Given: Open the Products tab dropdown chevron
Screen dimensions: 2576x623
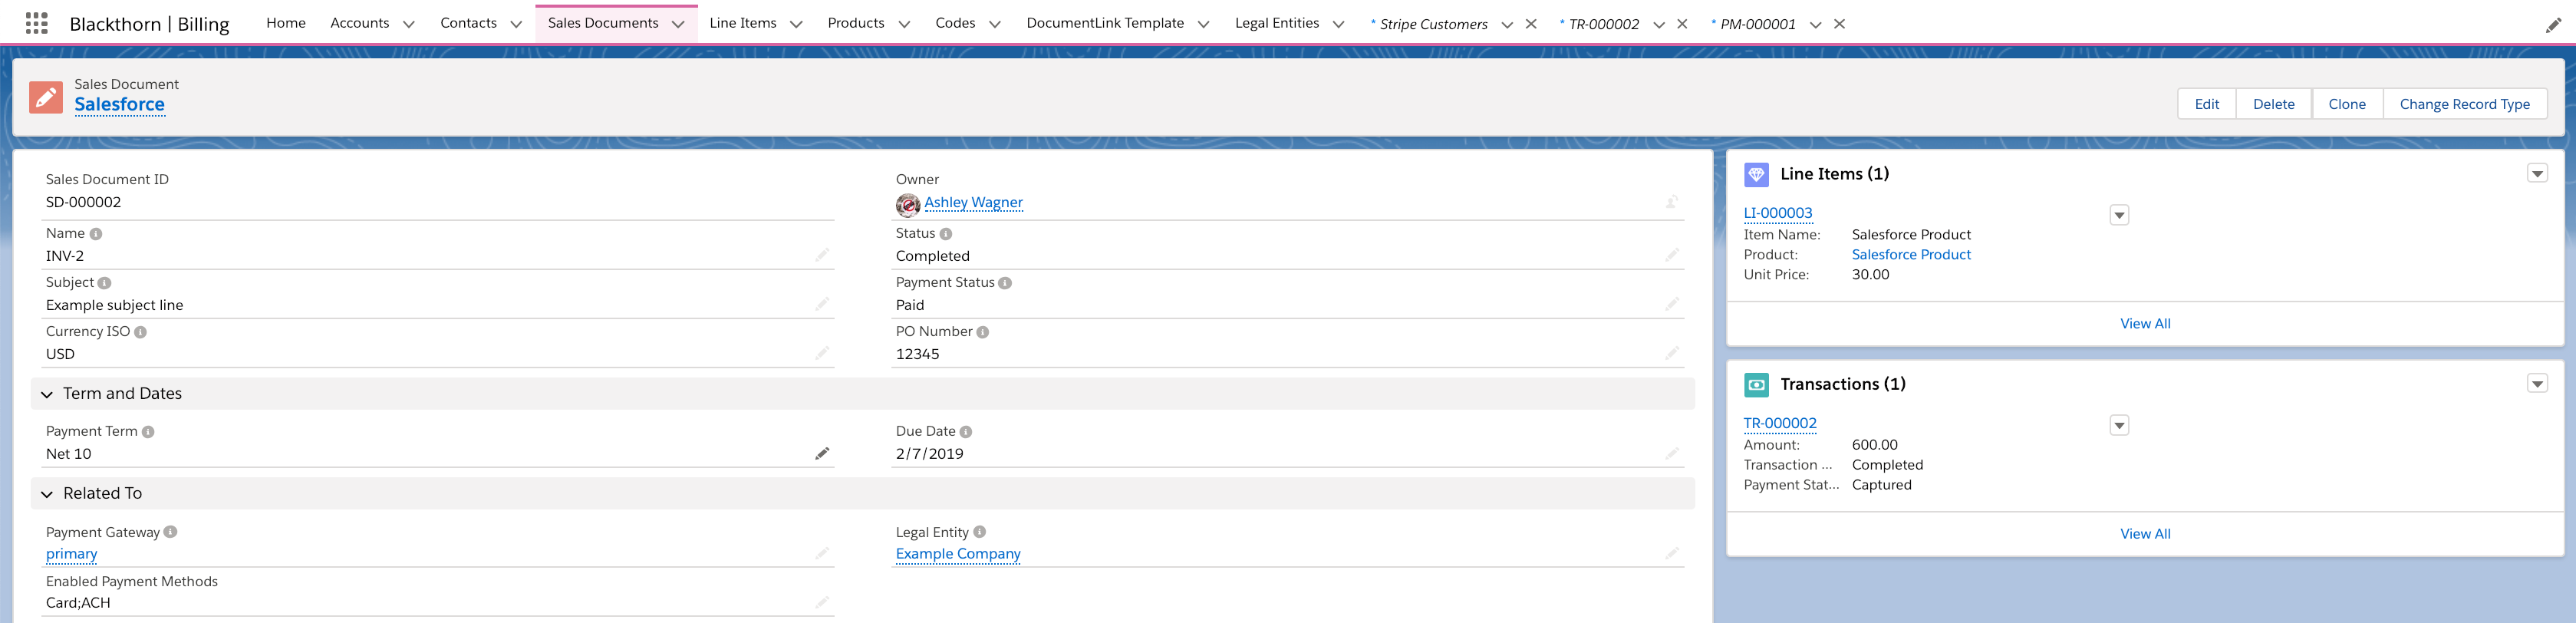Looking at the screenshot, I should coord(904,25).
